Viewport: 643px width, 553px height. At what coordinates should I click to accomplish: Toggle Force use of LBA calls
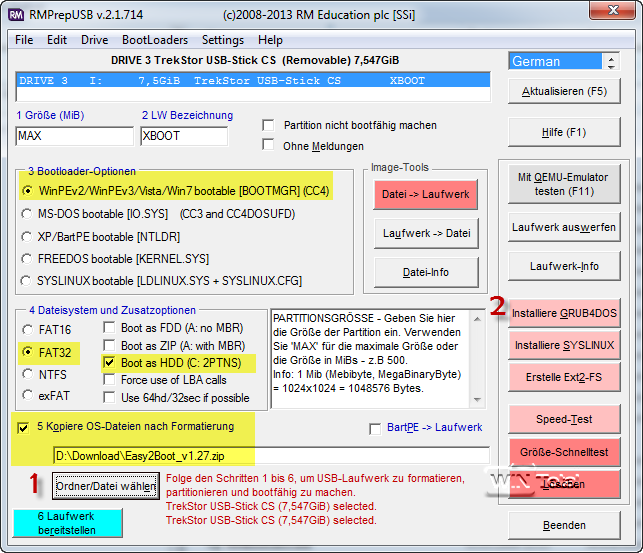109,380
